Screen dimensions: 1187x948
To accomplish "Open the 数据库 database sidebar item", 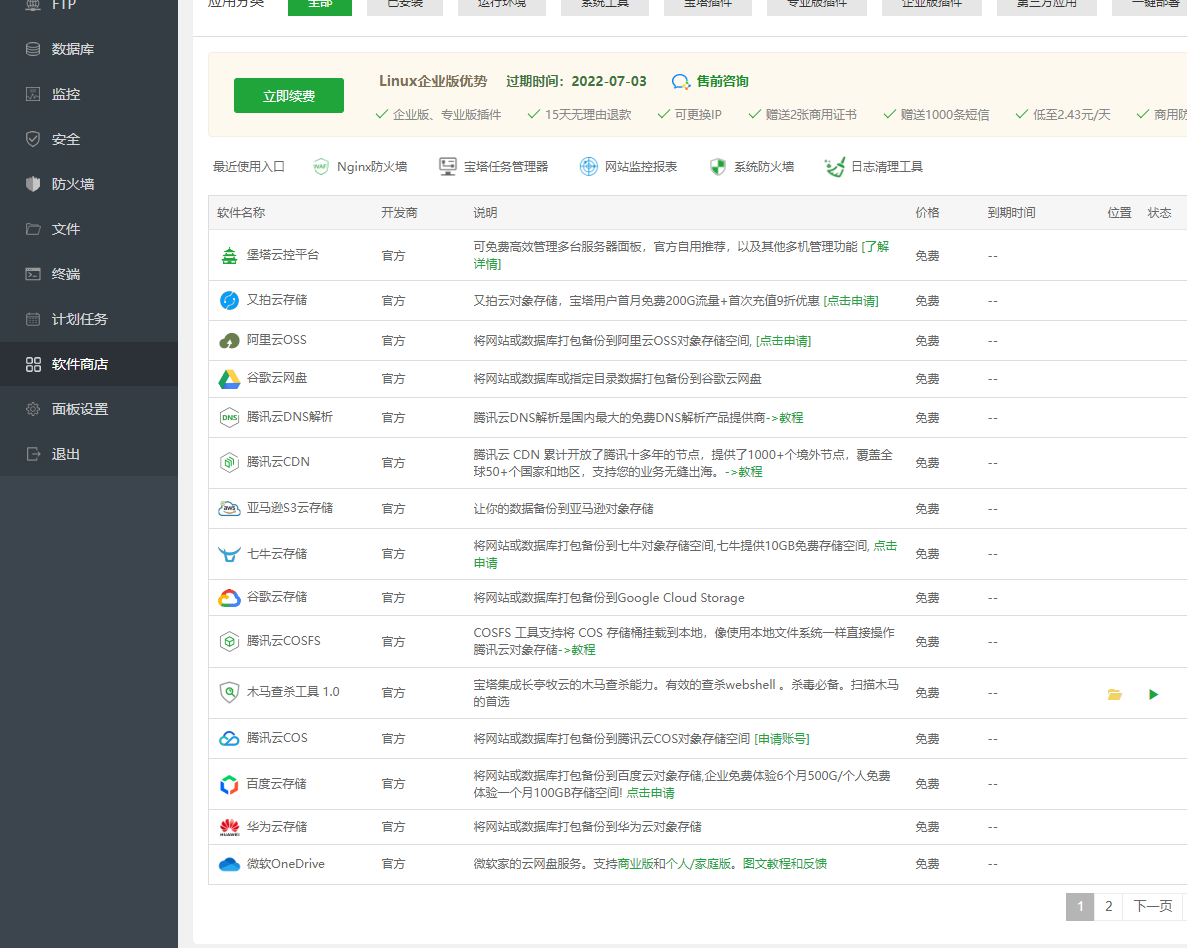I will click(89, 49).
